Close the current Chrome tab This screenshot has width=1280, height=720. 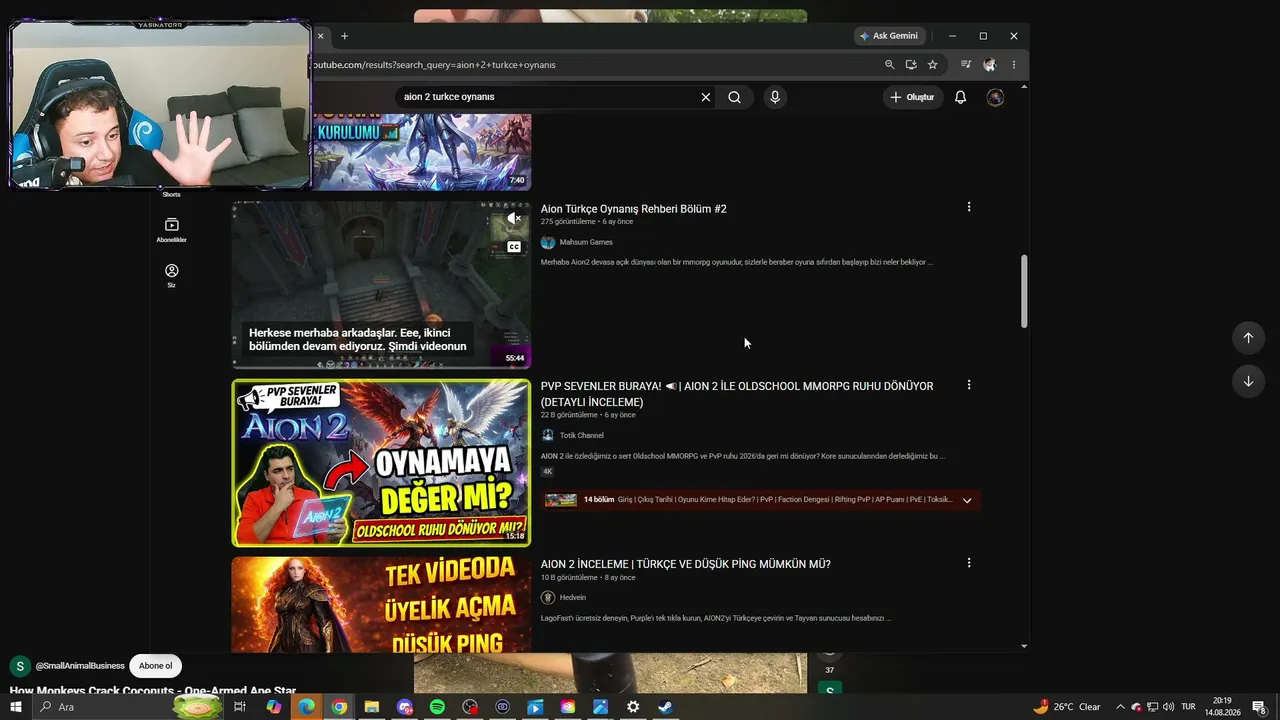(321, 36)
